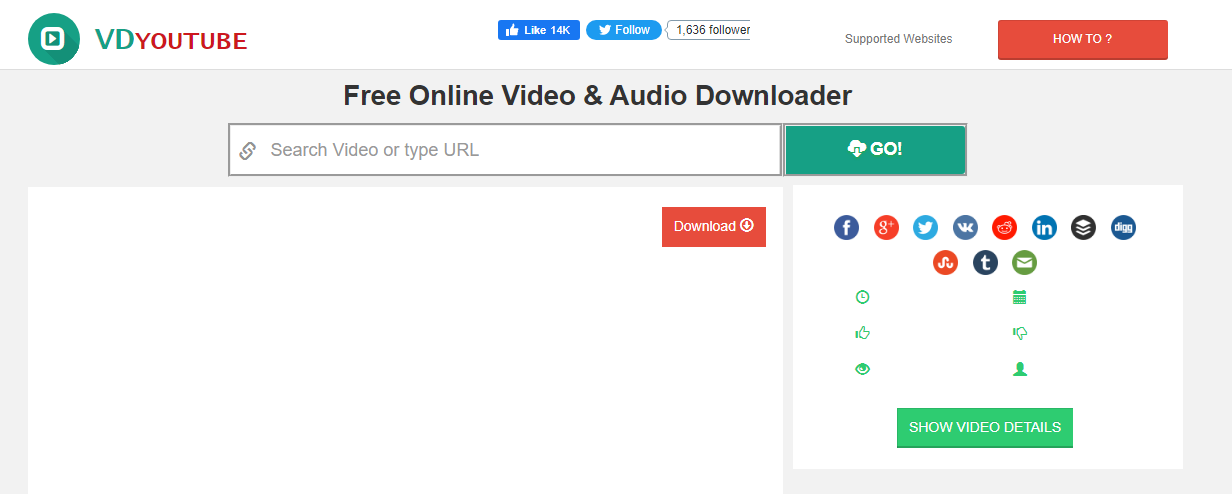1232x494 pixels.
Task: Click the chain link icon in the search box
Action: [x=248, y=151]
